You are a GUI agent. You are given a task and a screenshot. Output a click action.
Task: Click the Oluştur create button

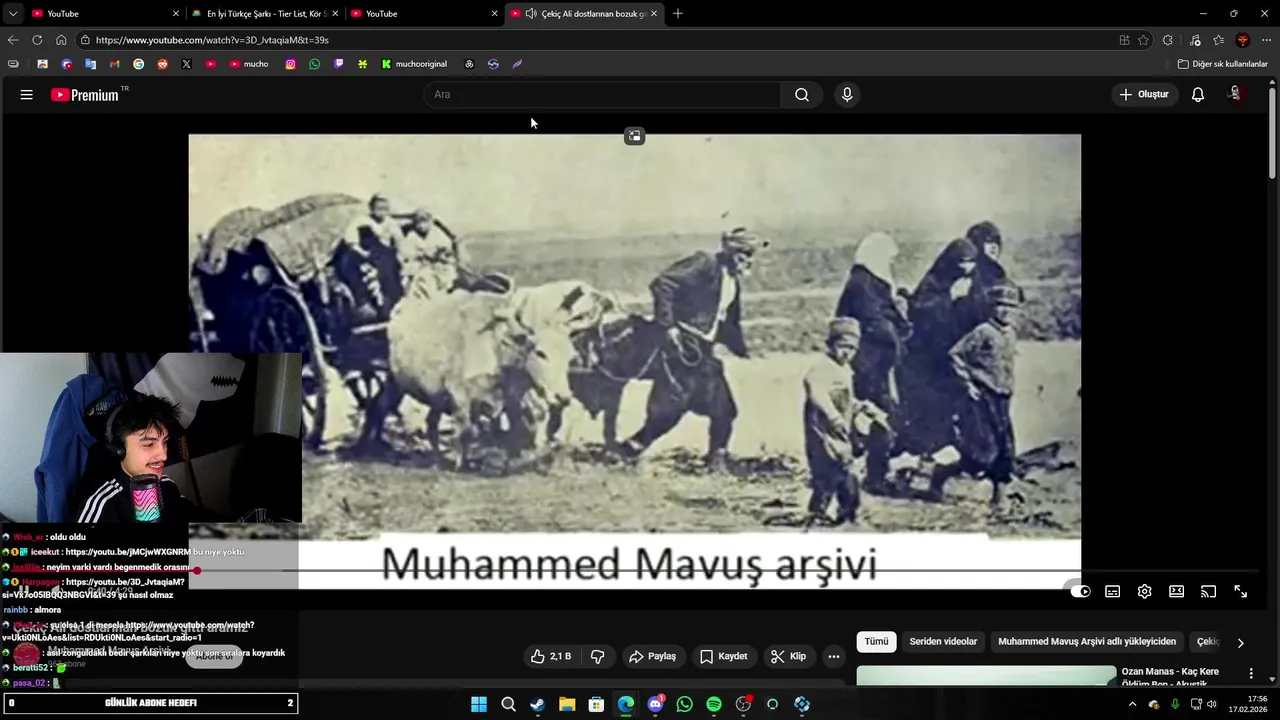(x=1144, y=95)
